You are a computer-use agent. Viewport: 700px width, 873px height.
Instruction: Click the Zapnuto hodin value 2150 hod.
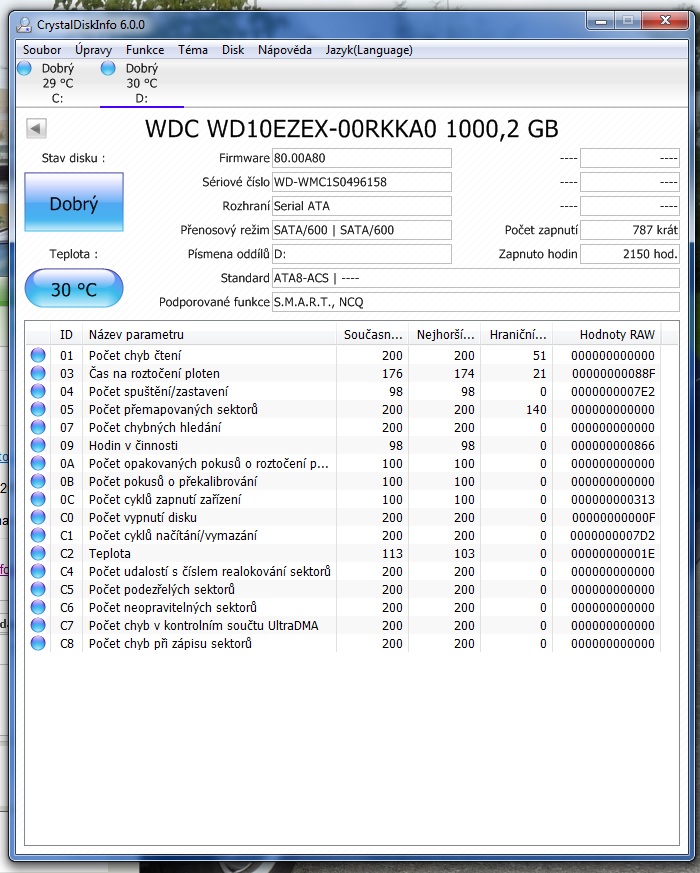click(630, 254)
